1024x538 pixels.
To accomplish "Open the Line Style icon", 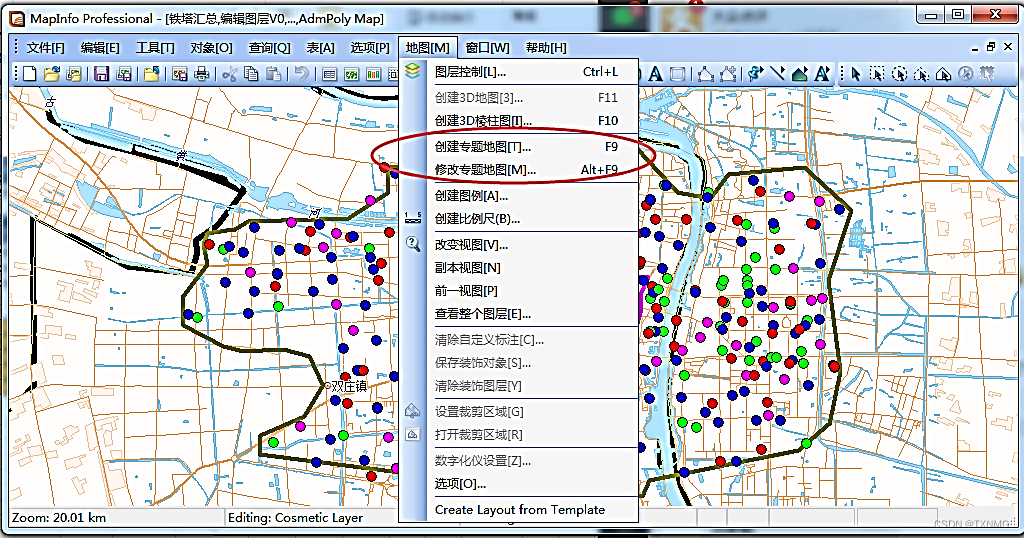I will (x=777, y=74).
